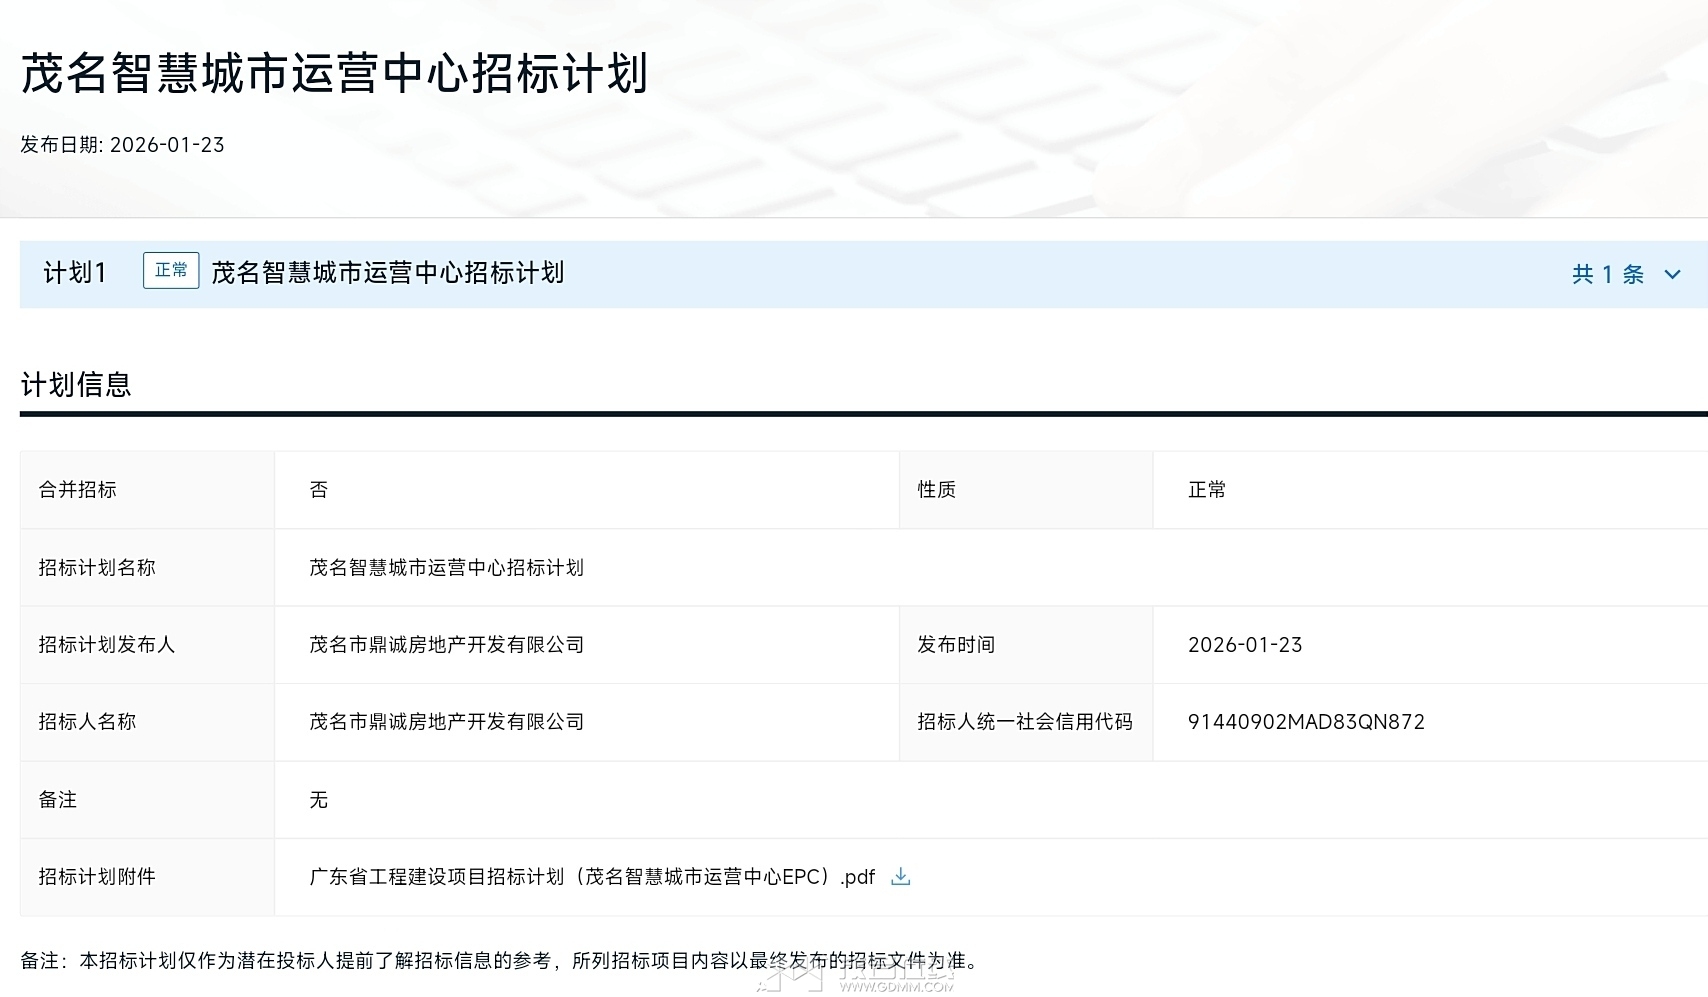Click the 招标人名称 value 茂名市鼎诚房地产开发有限公司
The height and width of the screenshot is (997, 1708).
tap(446, 722)
